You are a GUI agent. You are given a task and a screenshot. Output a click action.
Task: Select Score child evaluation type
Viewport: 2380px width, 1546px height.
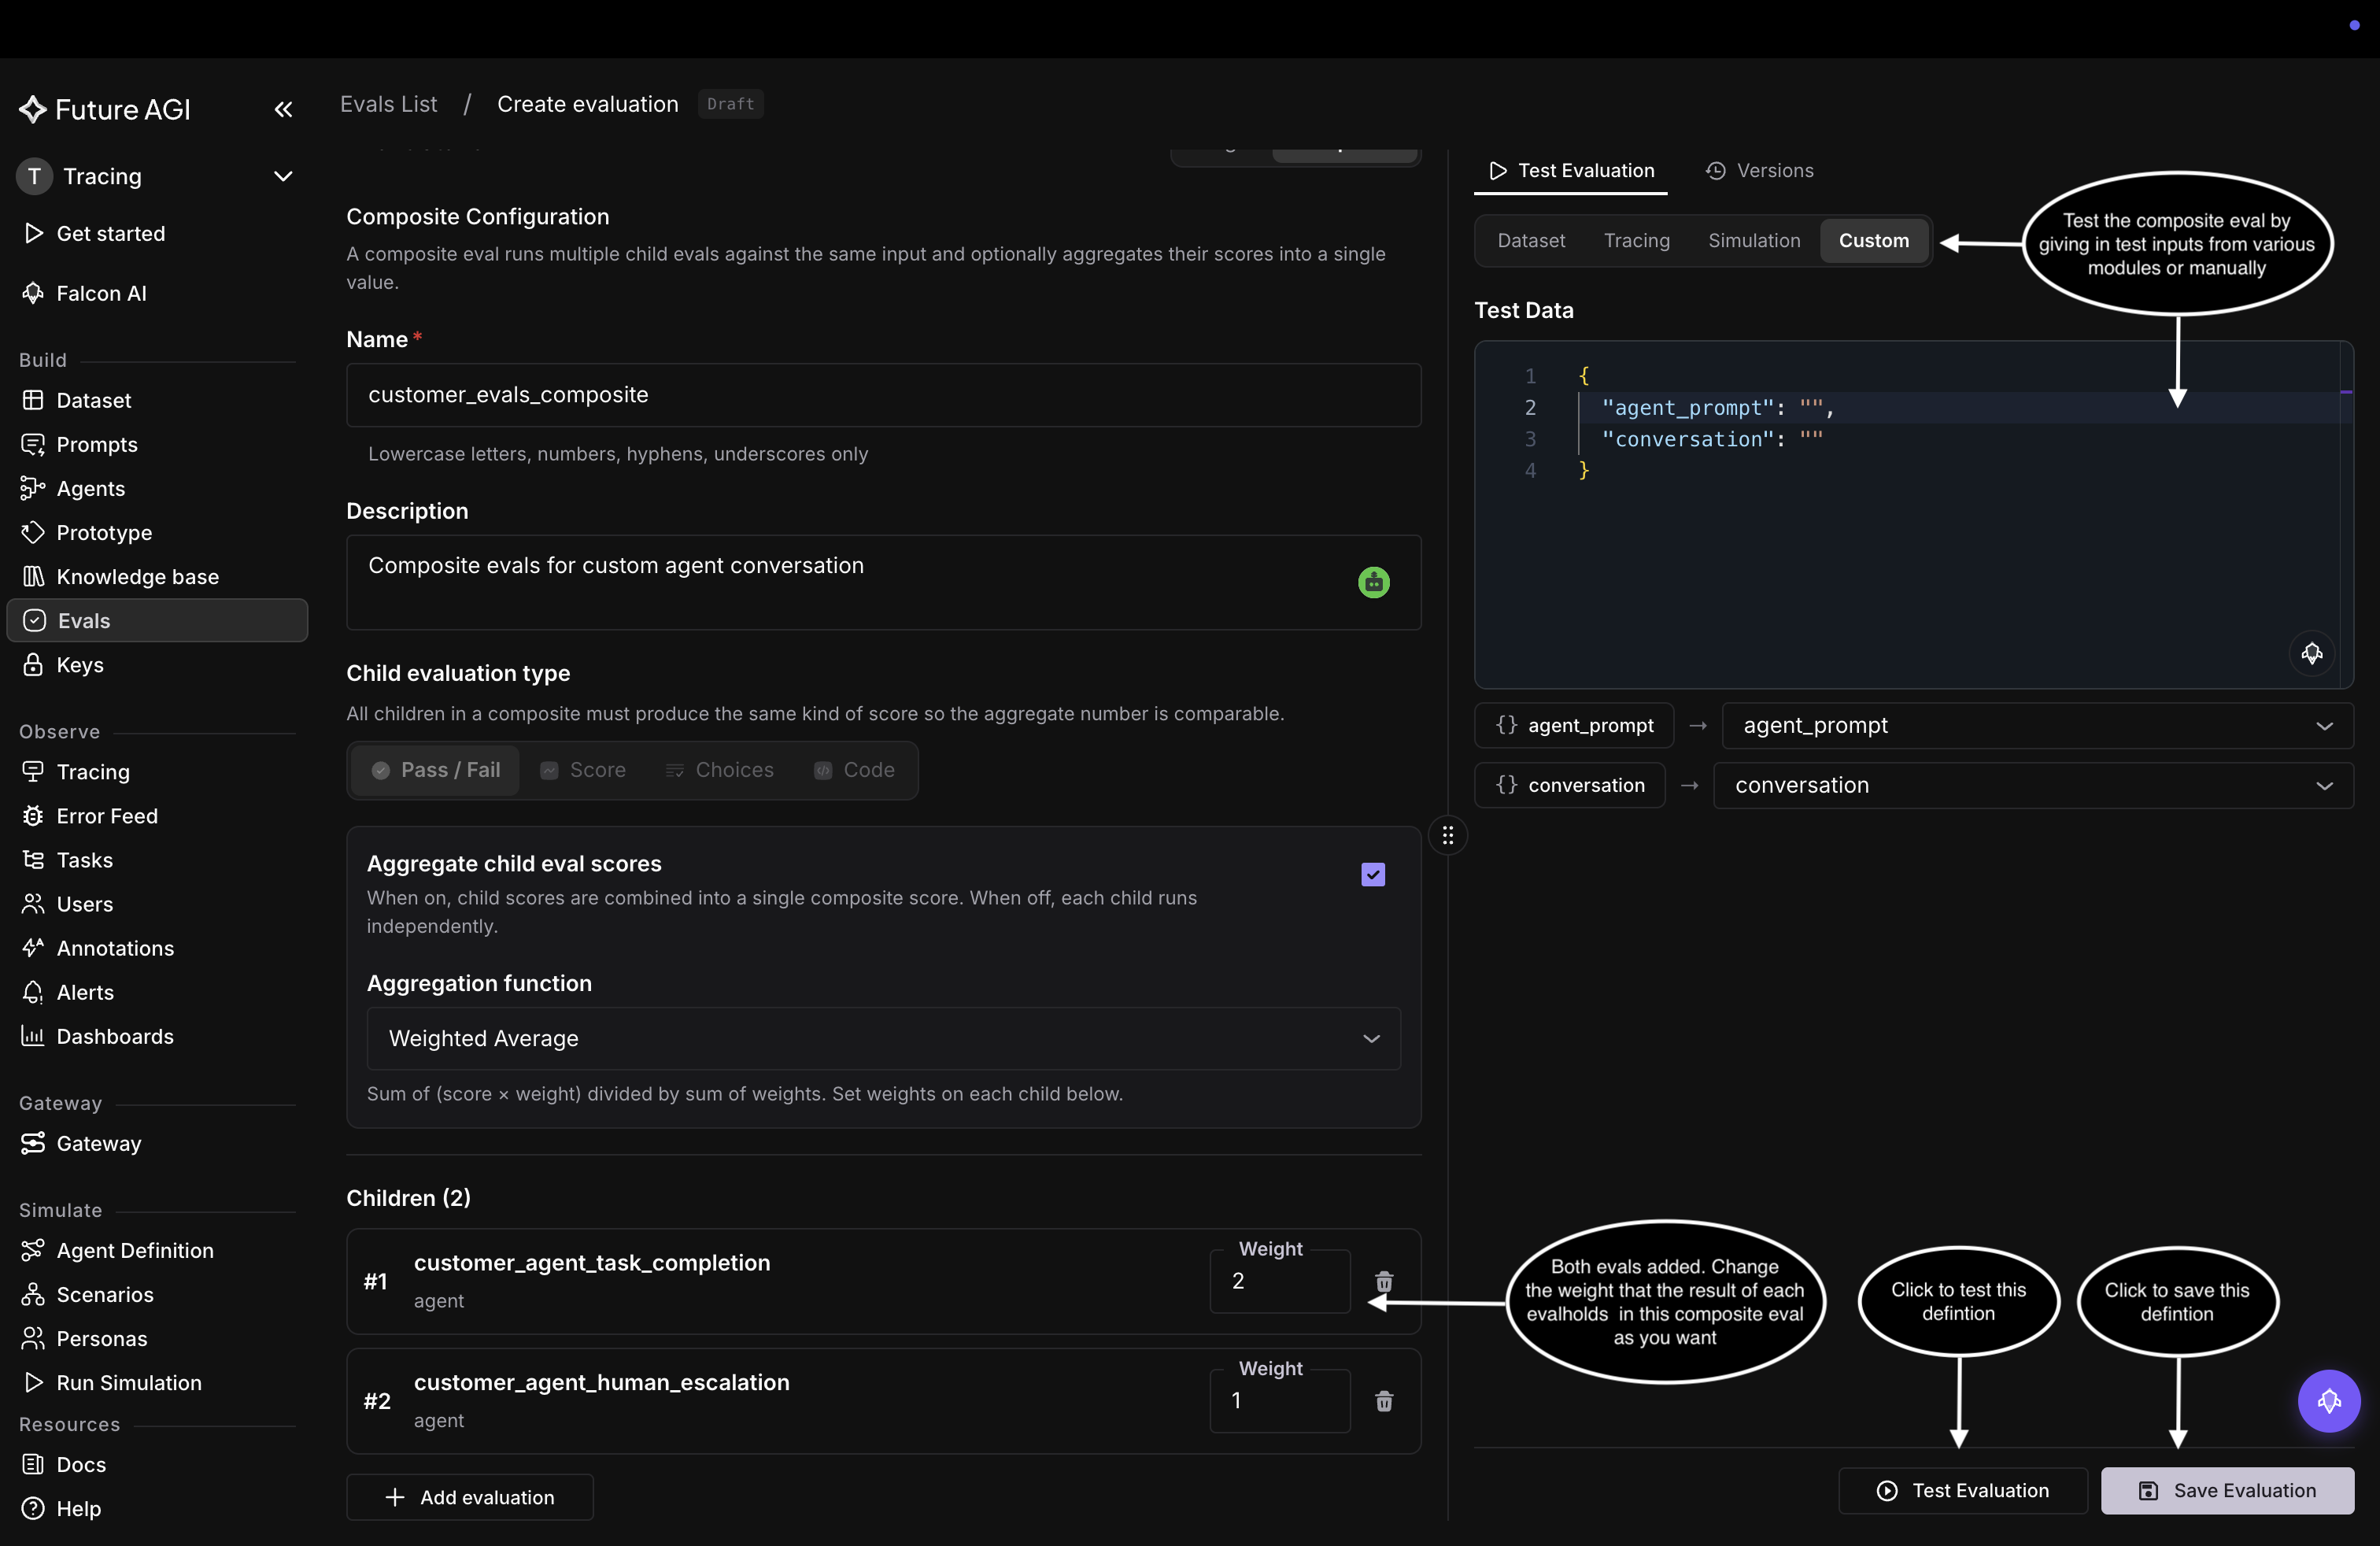pos(583,769)
